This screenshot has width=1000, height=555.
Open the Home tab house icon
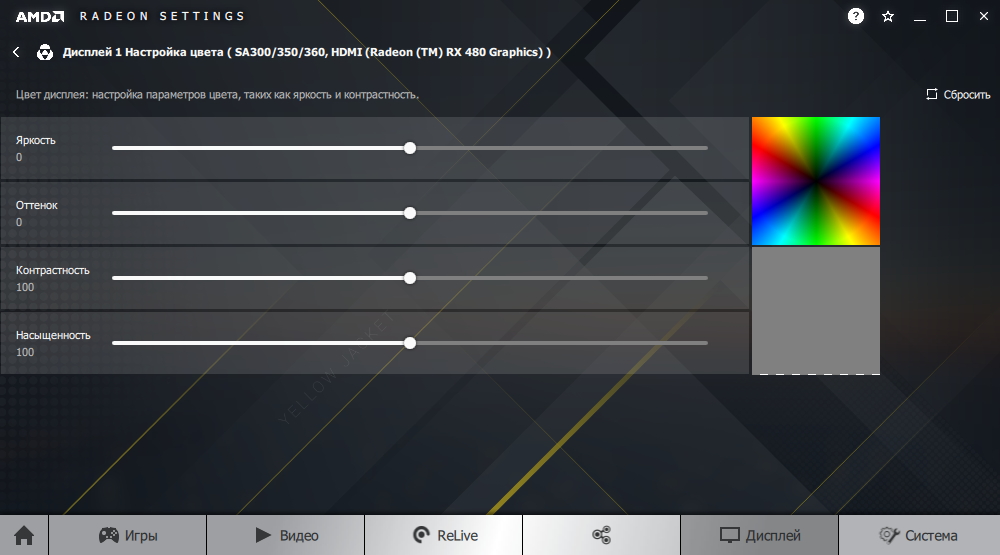[x=24, y=535]
